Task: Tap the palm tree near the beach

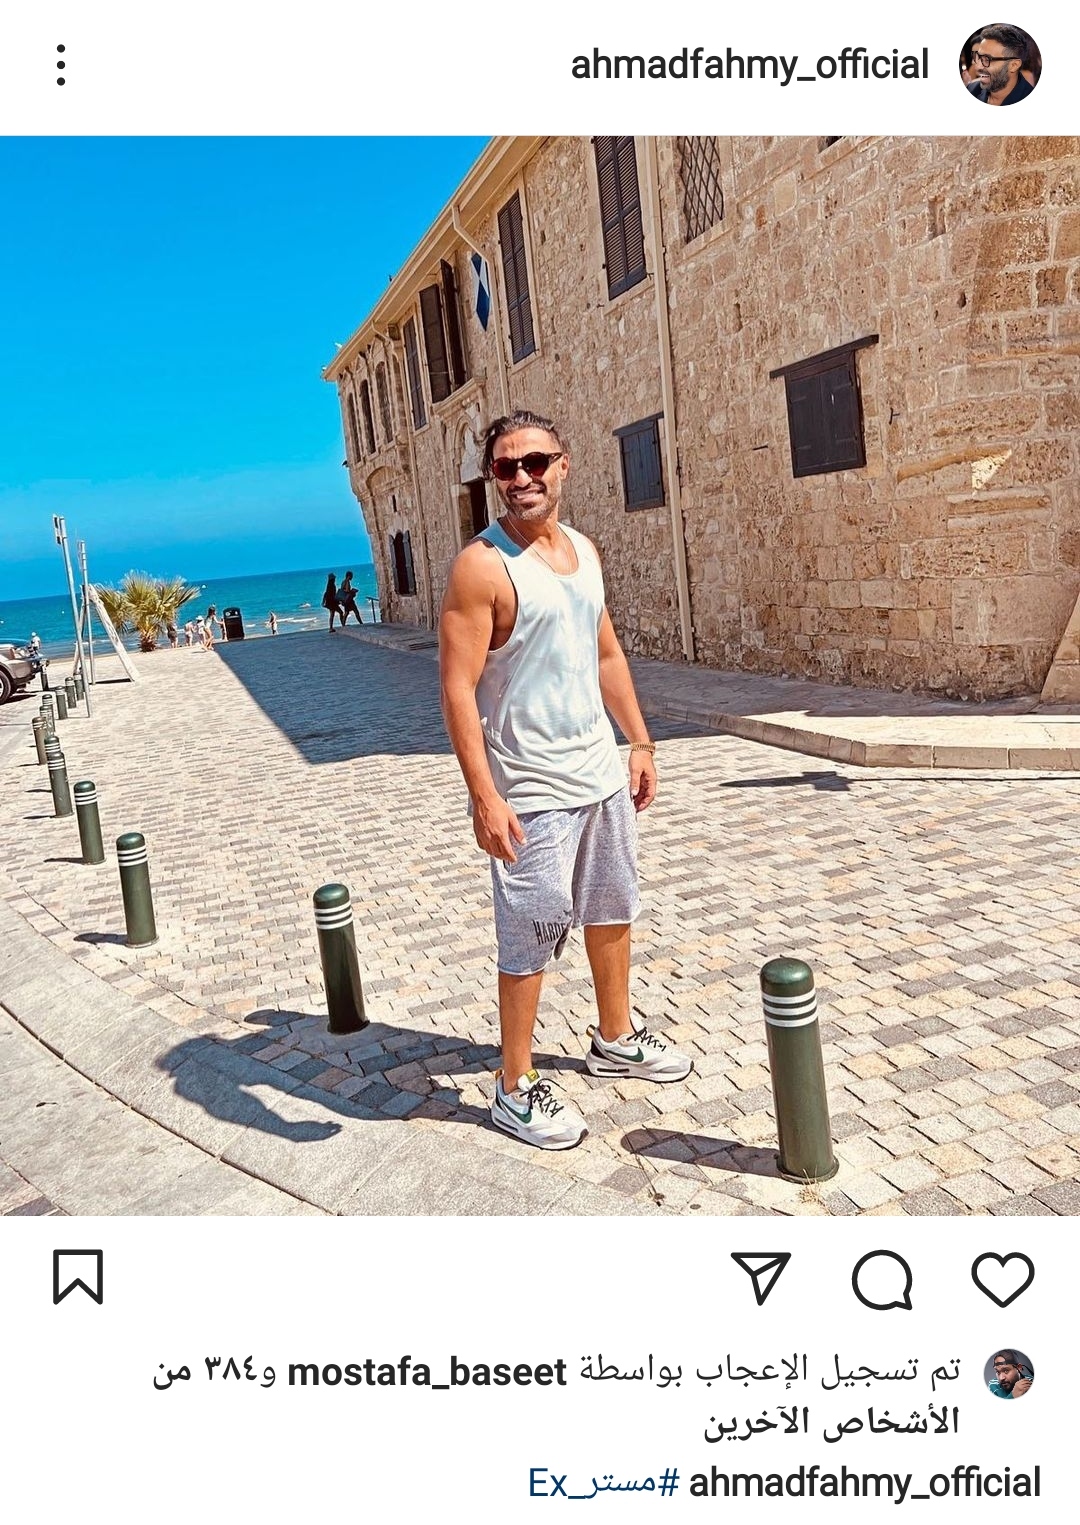Action: tap(148, 607)
